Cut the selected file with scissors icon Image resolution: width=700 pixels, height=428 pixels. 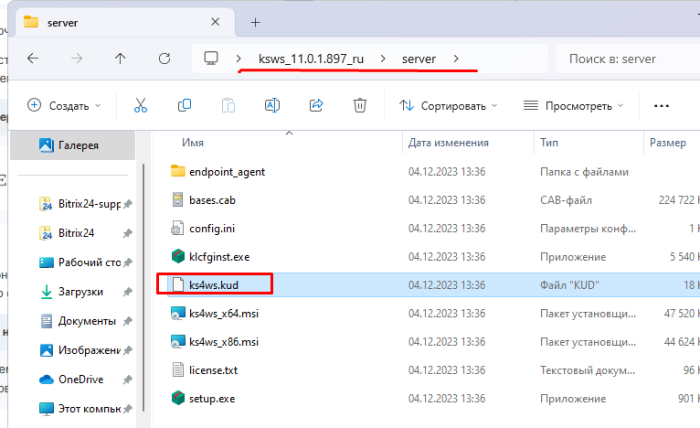(x=140, y=106)
